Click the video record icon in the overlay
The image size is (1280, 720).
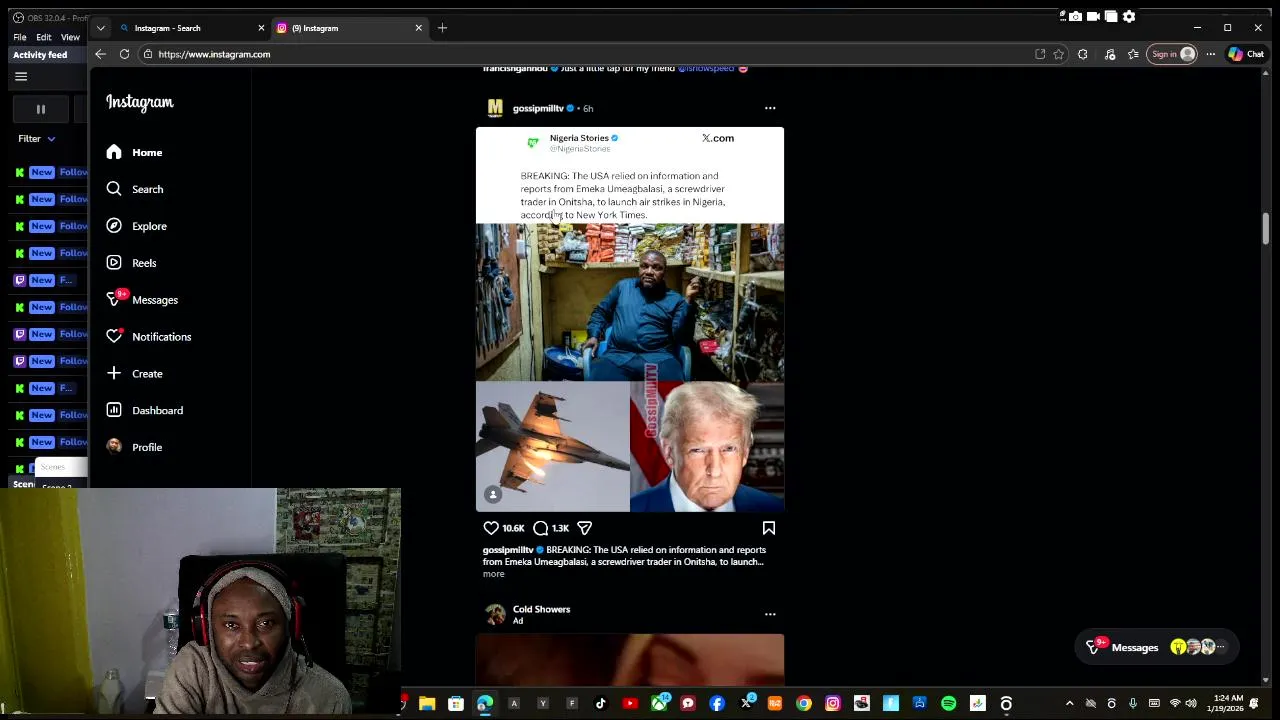1093,16
